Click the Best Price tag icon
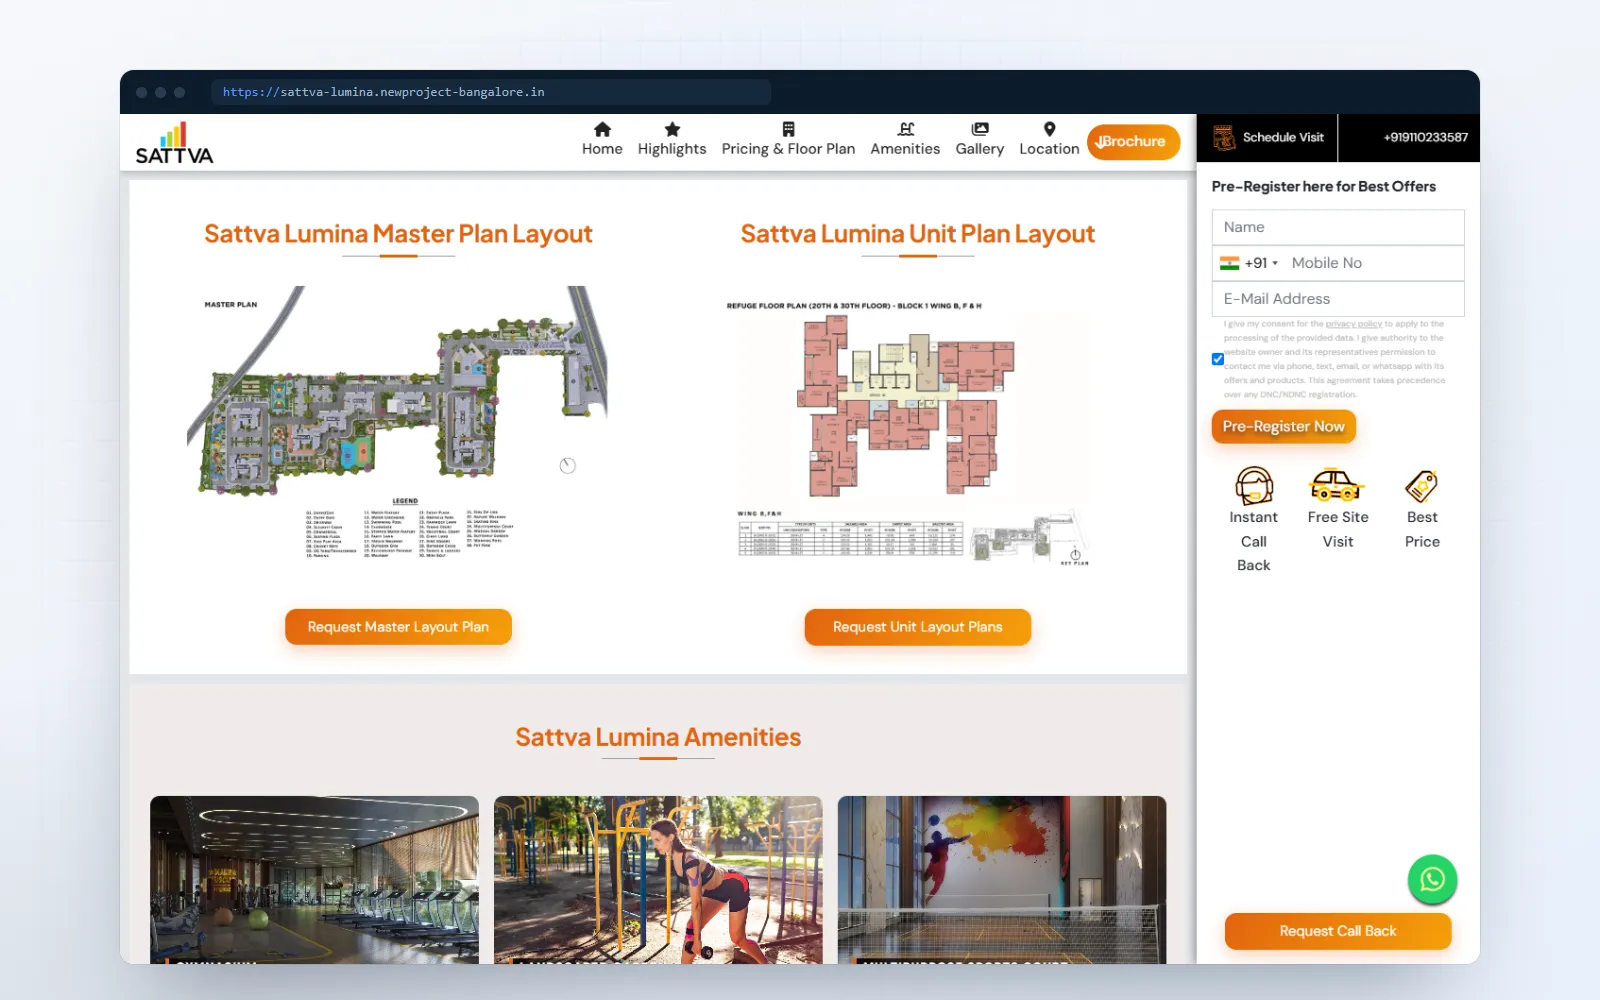This screenshot has width=1600, height=1000. click(x=1421, y=486)
